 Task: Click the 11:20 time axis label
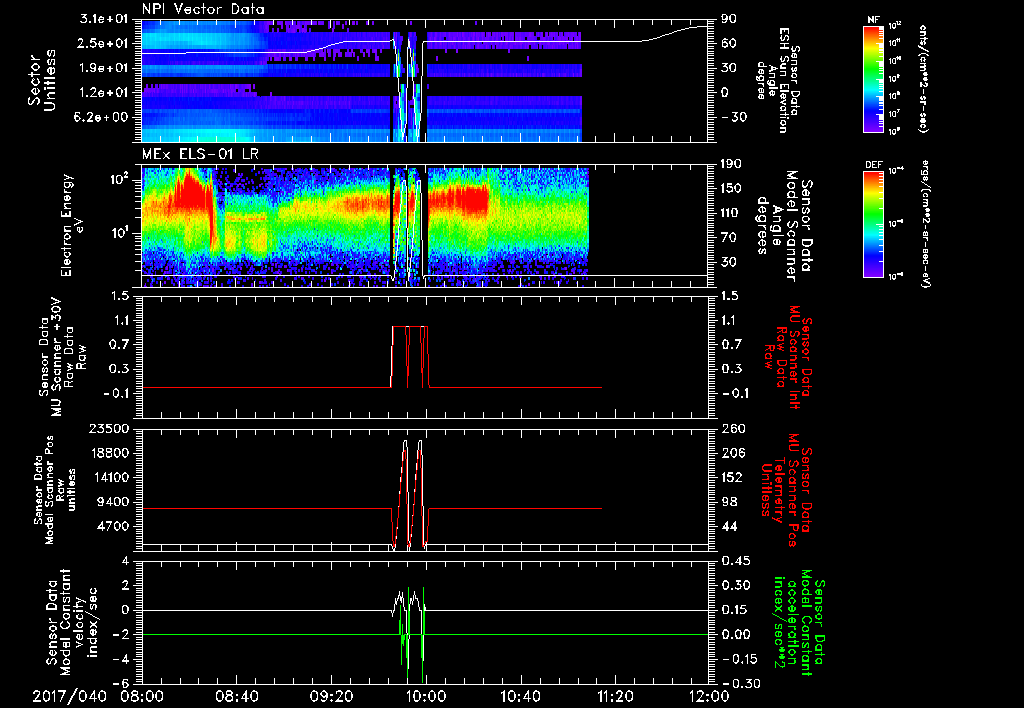pos(615,696)
